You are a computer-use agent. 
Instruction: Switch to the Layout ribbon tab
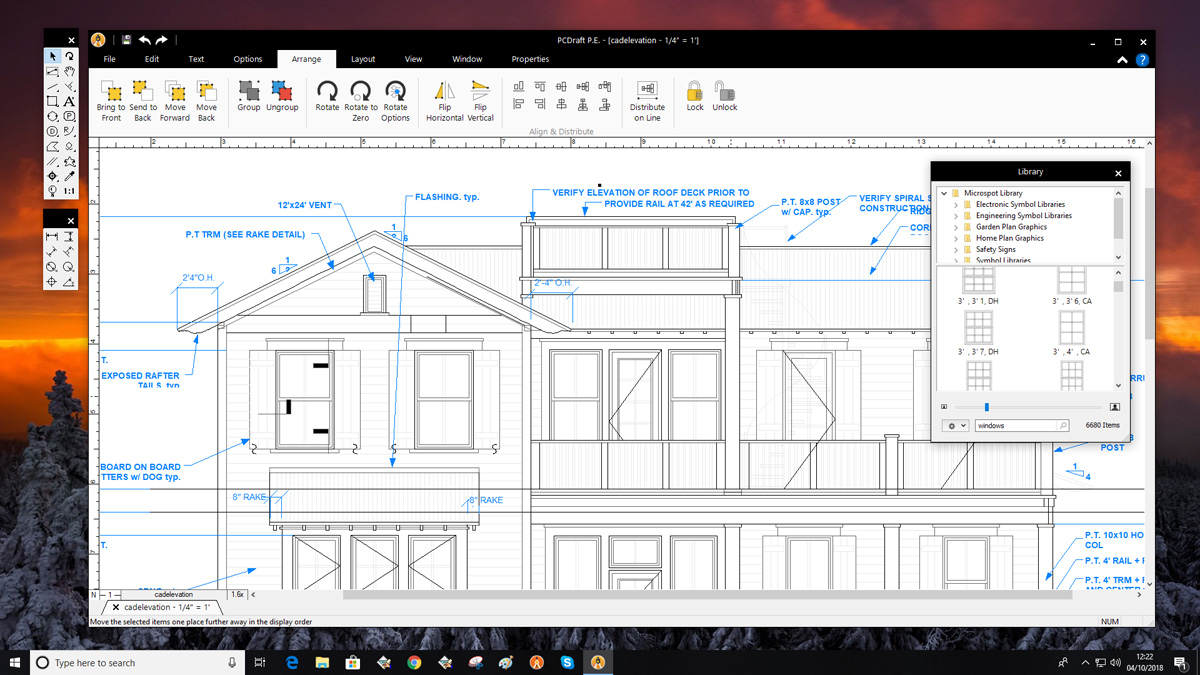(363, 59)
